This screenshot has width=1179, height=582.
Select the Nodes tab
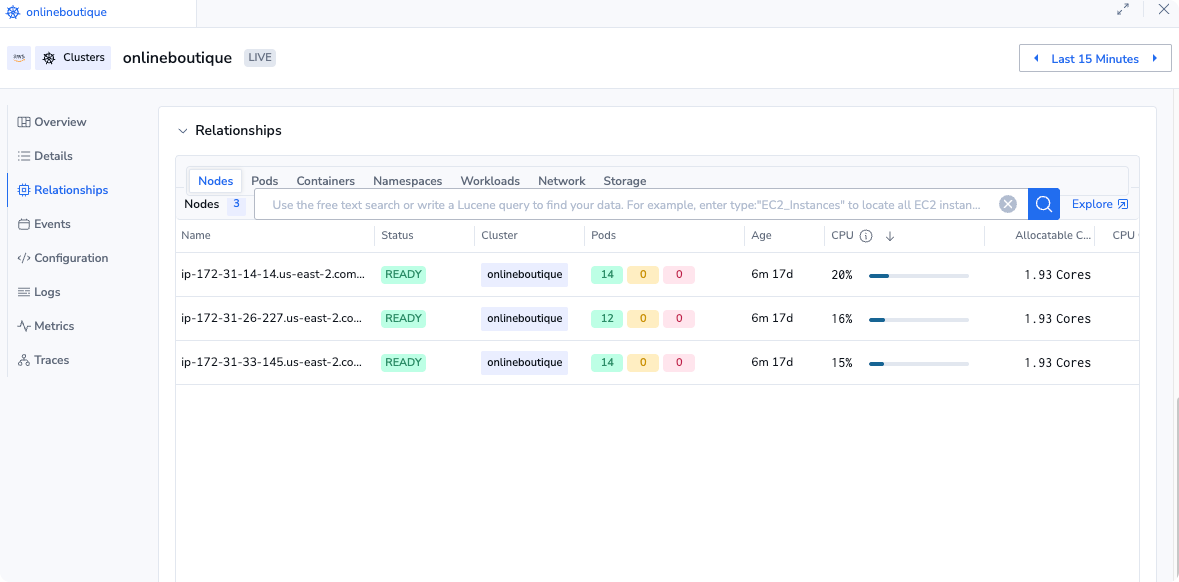point(216,180)
